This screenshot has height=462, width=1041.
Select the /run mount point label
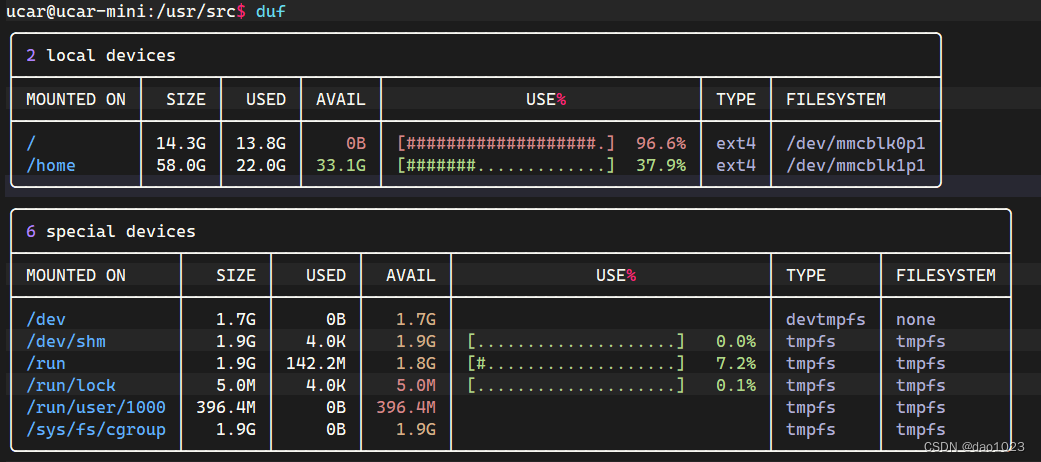point(46,364)
